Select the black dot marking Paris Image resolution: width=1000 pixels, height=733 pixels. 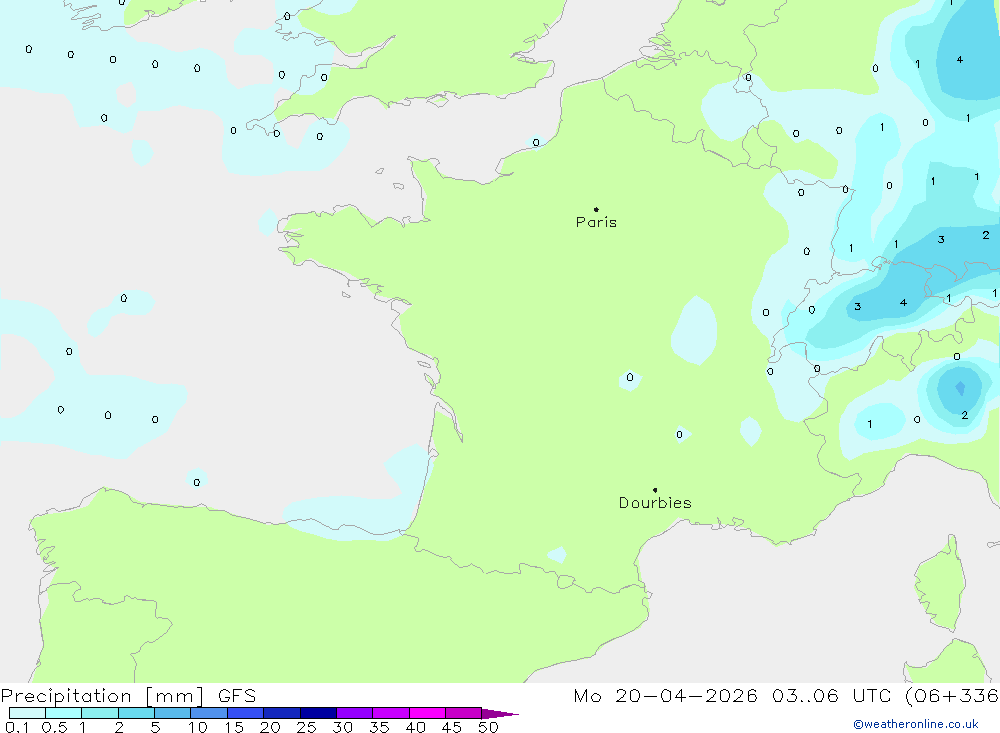tap(596, 209)
